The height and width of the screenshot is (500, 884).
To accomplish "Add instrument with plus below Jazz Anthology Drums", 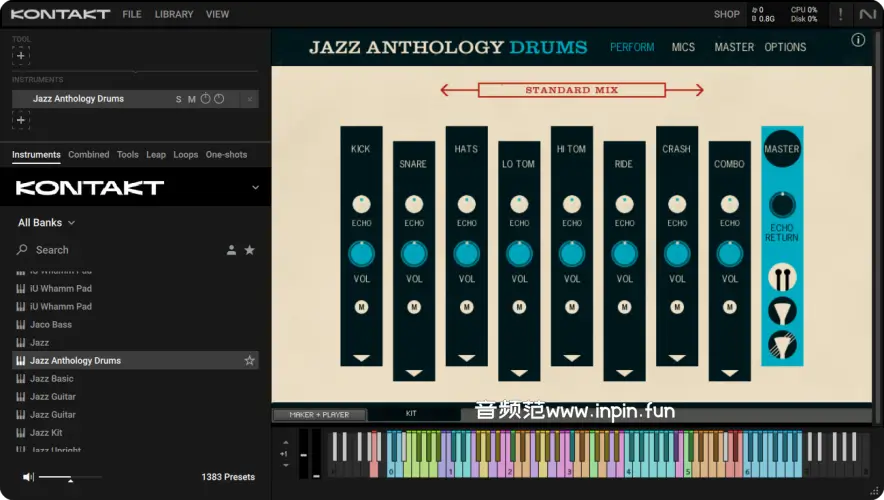I will coord(20,120).
